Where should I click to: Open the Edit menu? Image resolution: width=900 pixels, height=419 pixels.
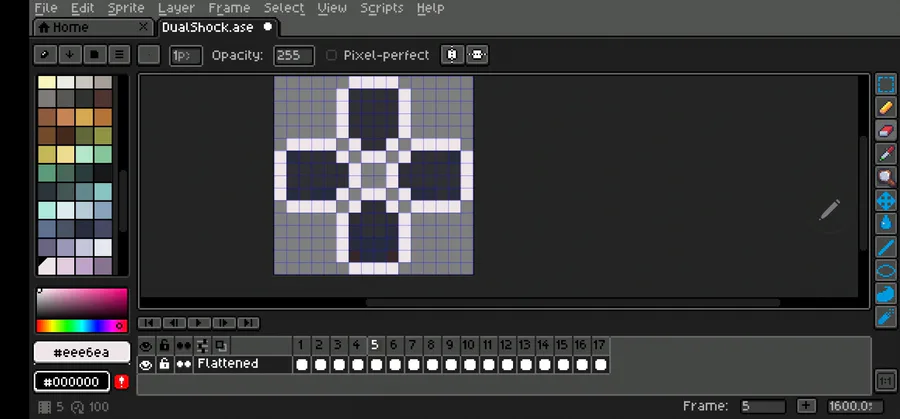(83, 8)
